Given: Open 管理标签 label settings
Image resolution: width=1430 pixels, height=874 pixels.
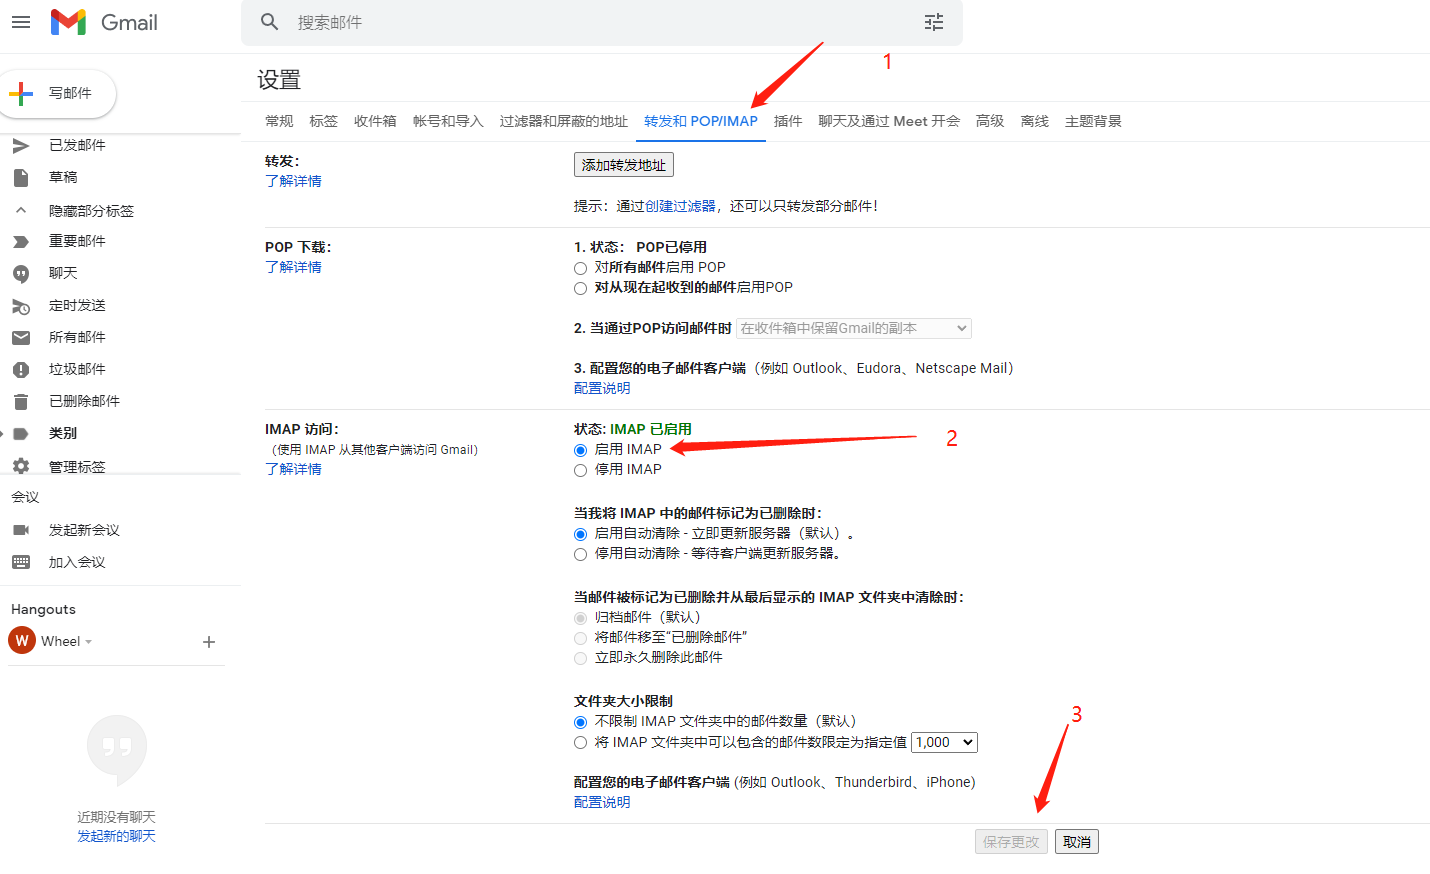Looking at the screenshot, I should click(73, 465).
